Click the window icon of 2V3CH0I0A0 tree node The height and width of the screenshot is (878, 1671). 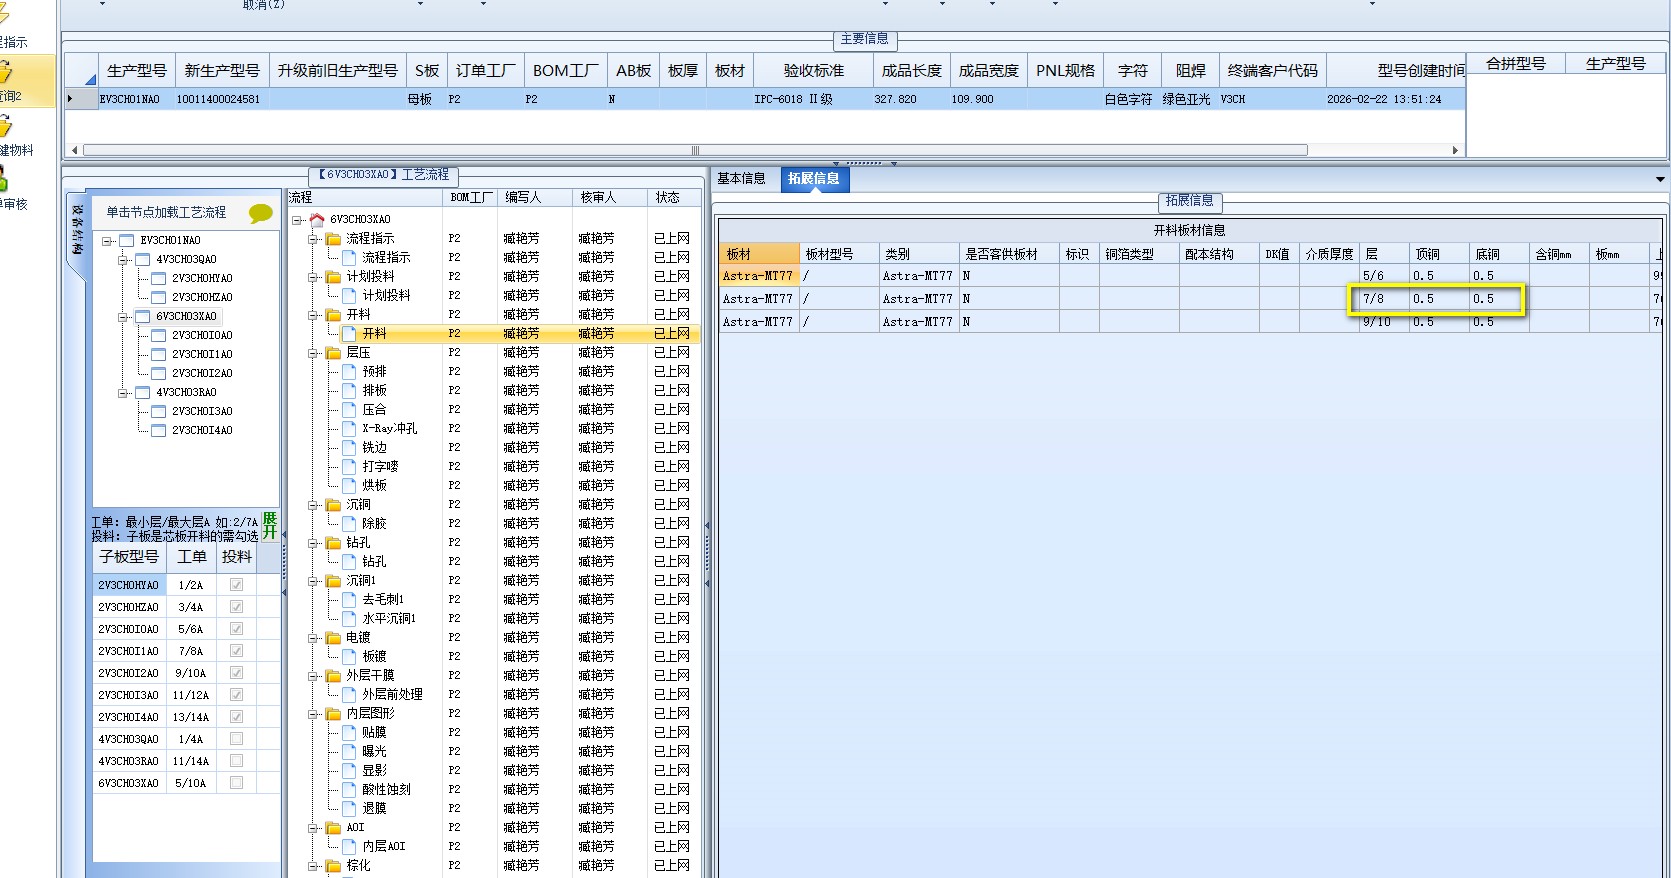click(x=159, y=335)
